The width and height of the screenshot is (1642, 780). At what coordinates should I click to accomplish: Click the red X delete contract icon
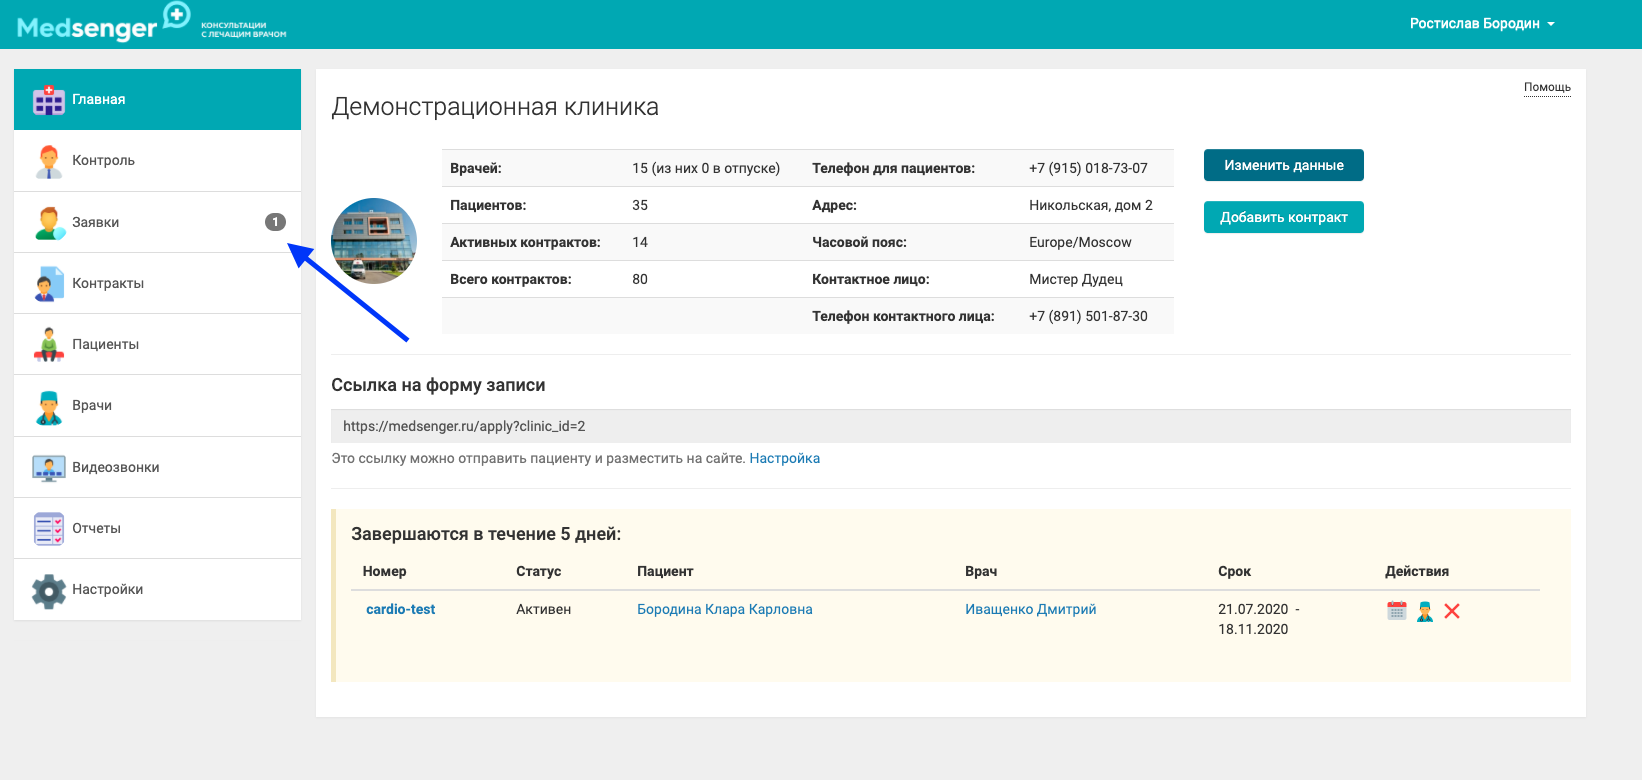point(1452,611)
